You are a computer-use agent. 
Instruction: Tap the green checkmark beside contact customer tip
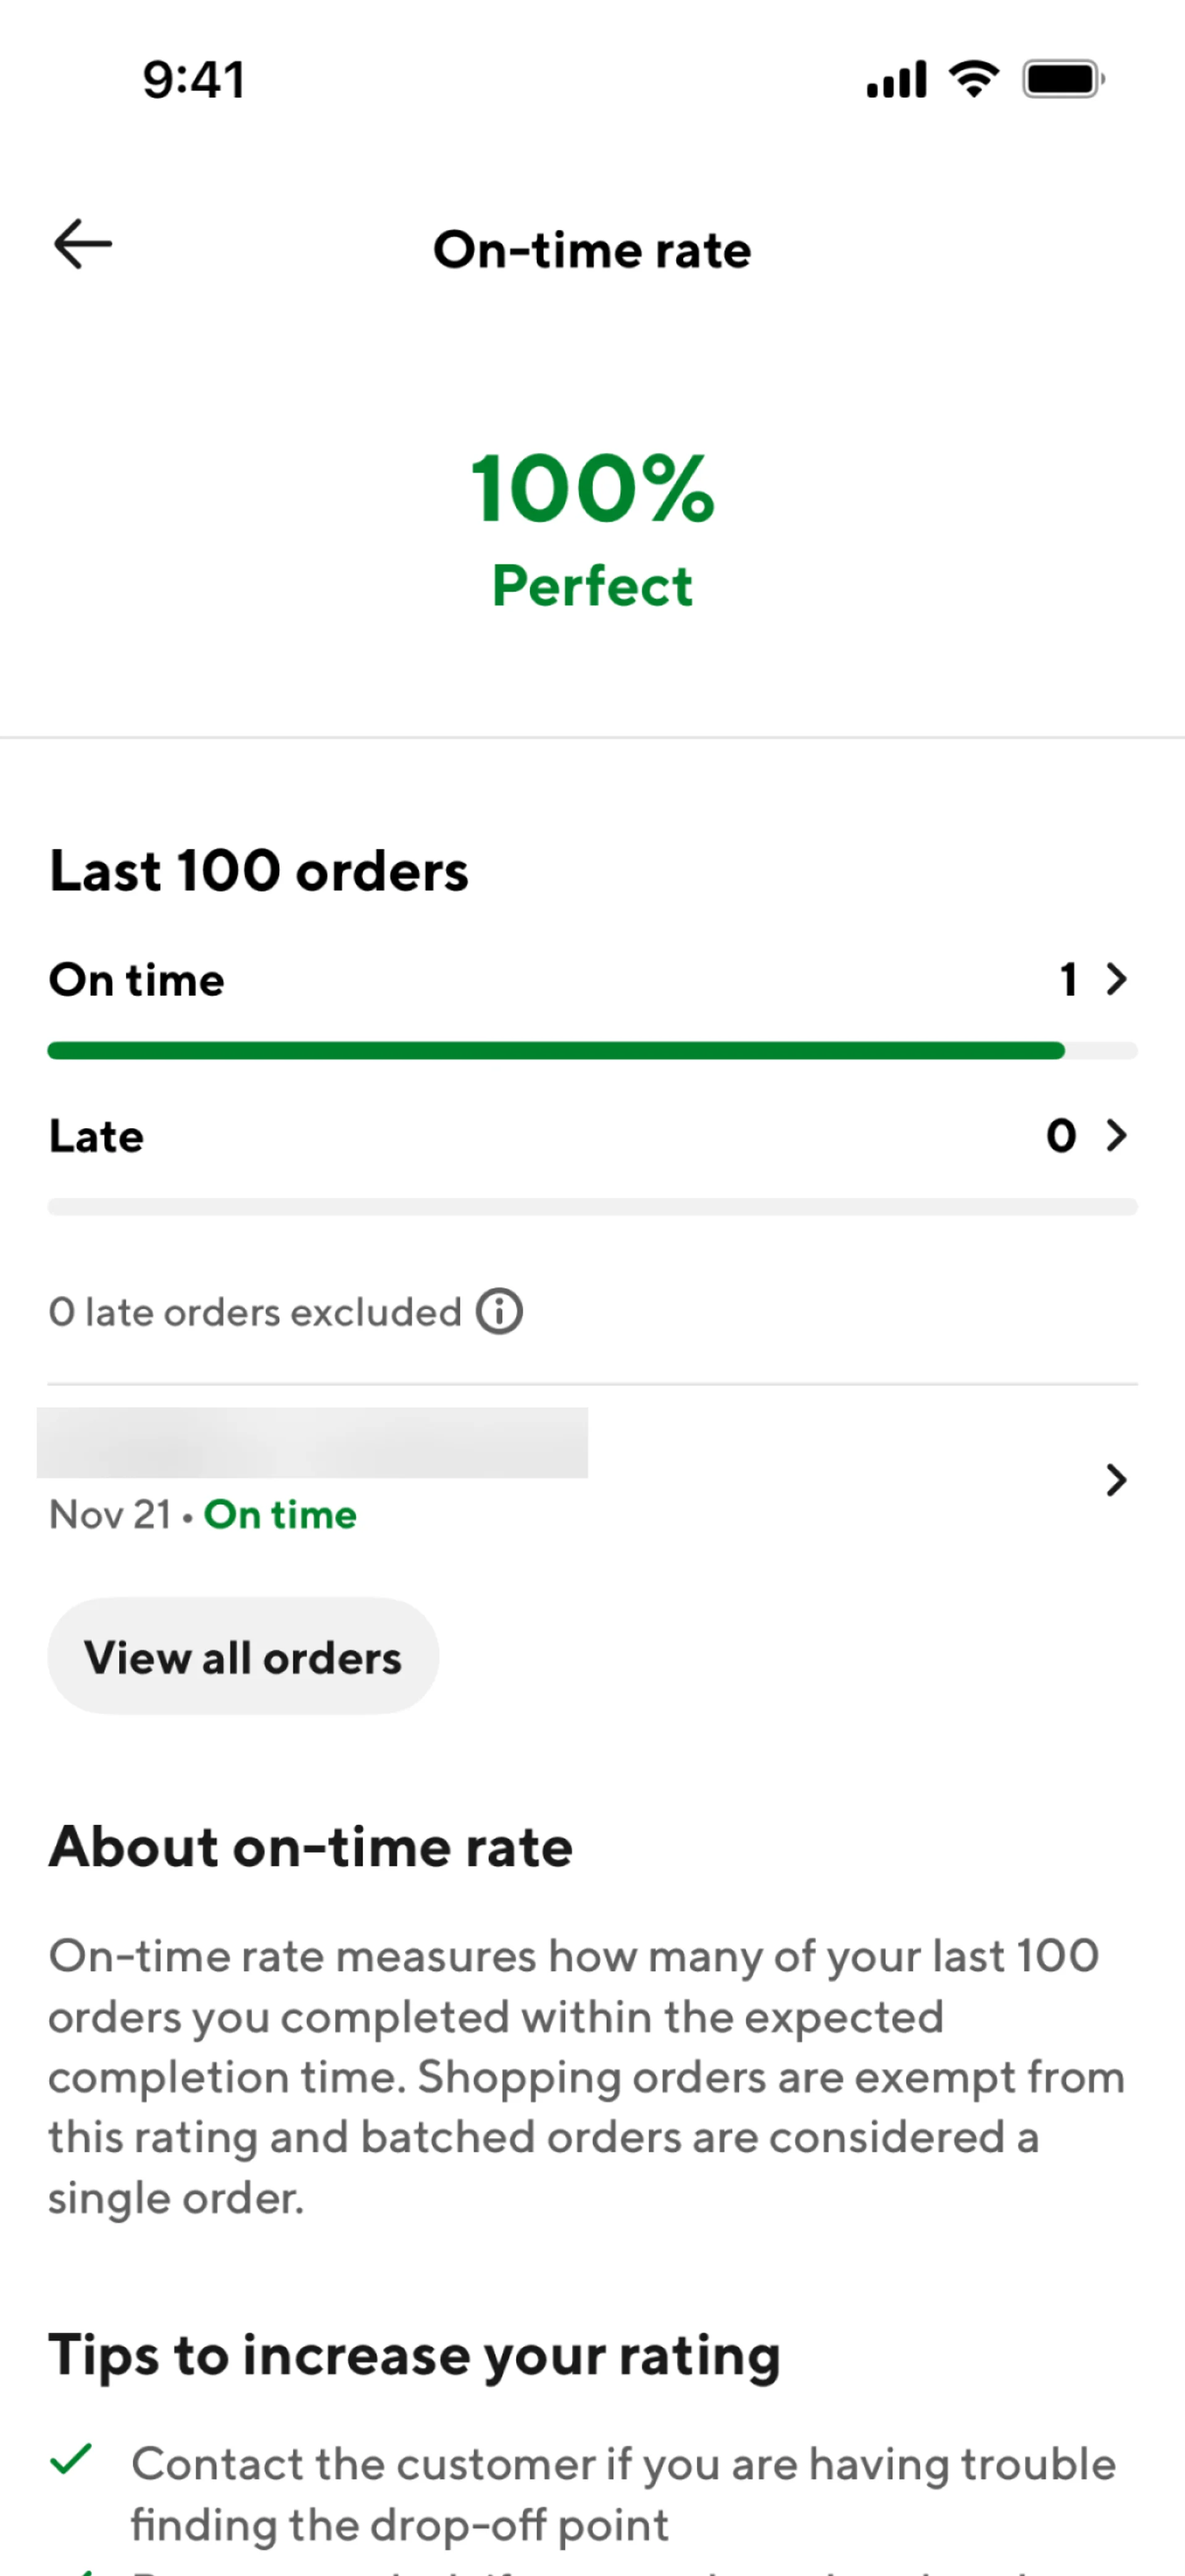click(71, 2459)
